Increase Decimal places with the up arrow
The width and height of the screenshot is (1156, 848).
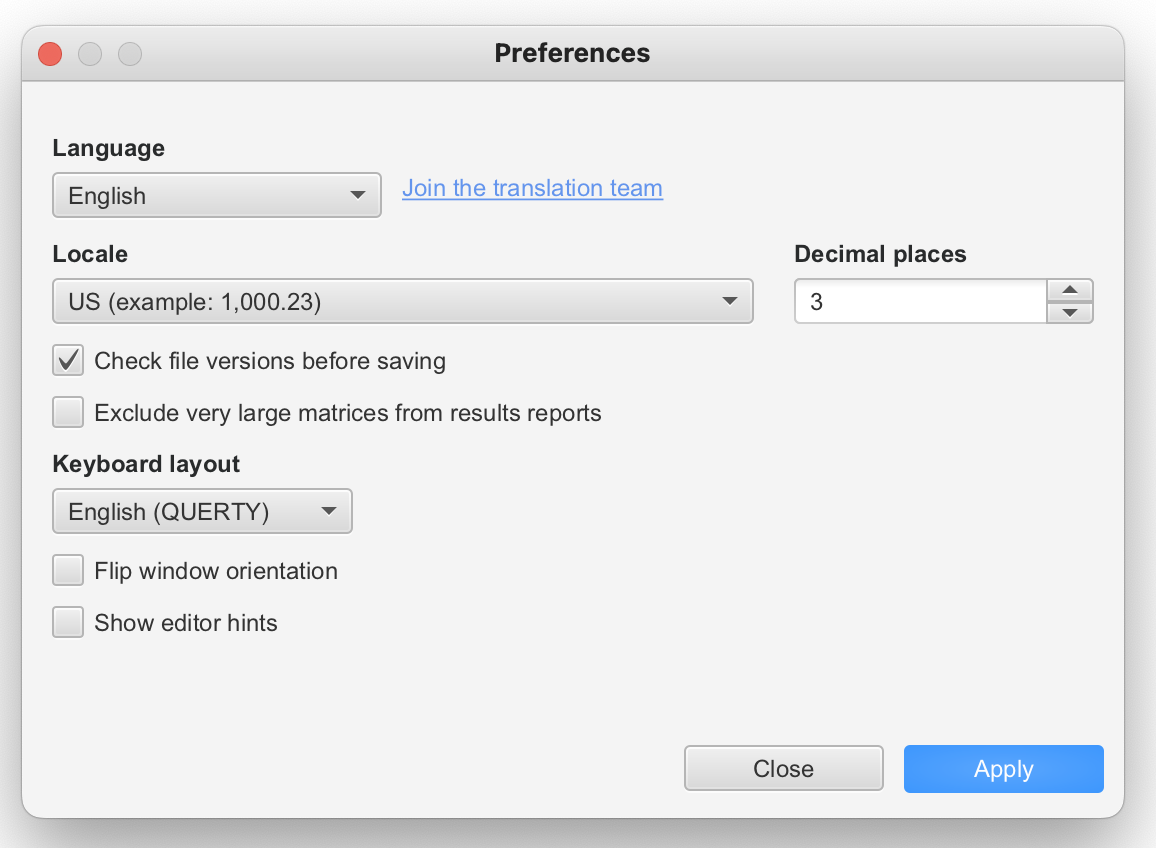pyautogui.click(x=1070, y=290)
